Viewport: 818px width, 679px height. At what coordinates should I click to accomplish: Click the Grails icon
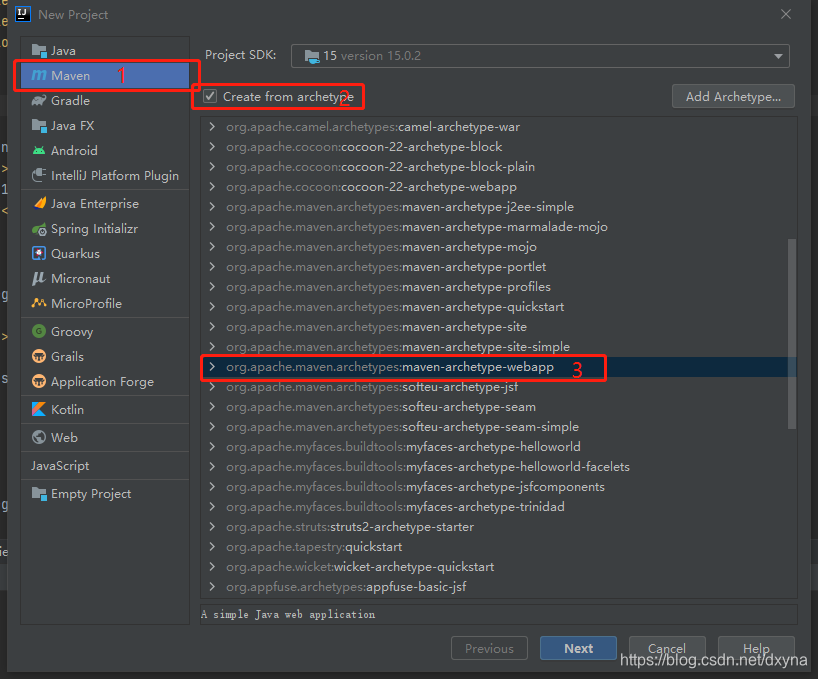coord(39,356)
